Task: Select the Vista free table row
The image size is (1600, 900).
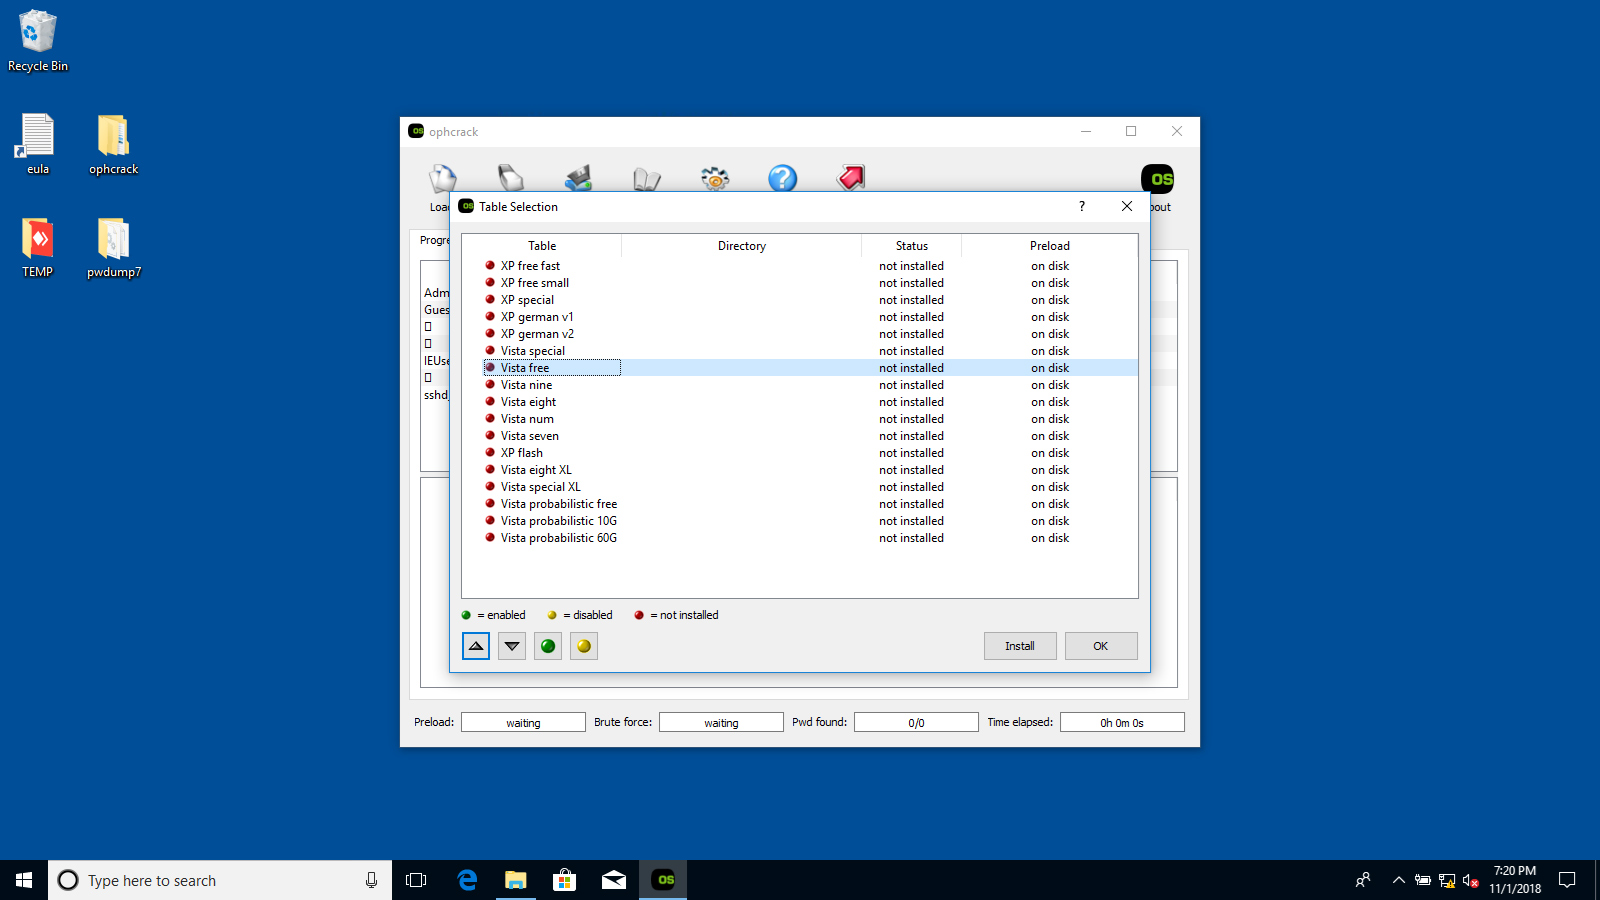Action: click(x=800, y=368)
